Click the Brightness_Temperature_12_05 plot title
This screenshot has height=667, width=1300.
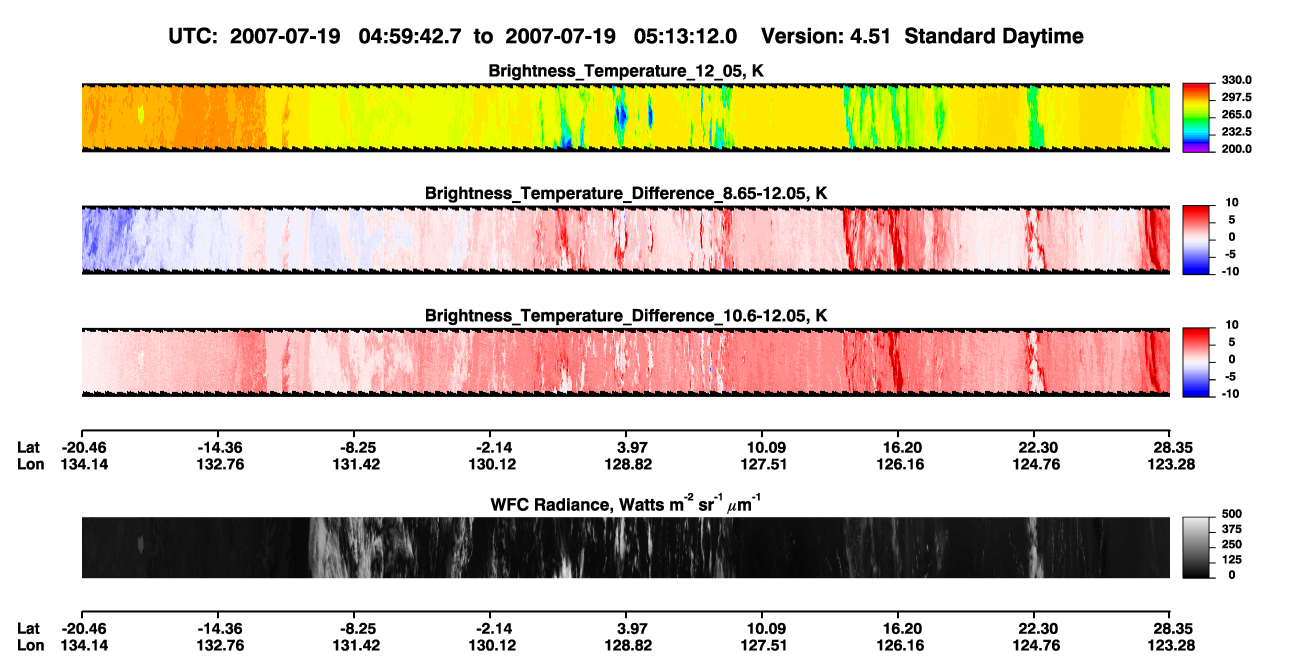coord(626,71)
